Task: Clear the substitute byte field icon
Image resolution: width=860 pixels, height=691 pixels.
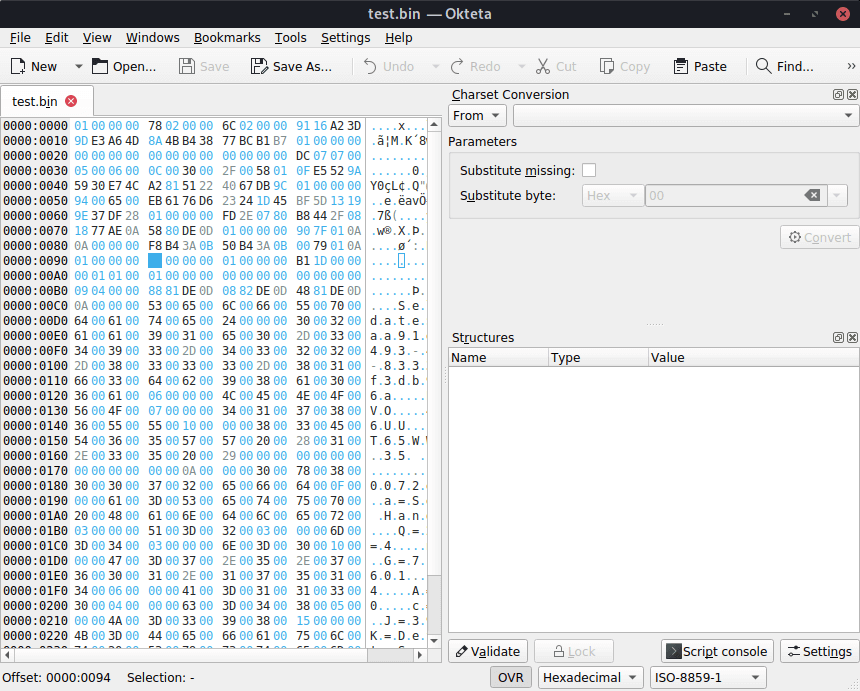Action: (812, 195)
